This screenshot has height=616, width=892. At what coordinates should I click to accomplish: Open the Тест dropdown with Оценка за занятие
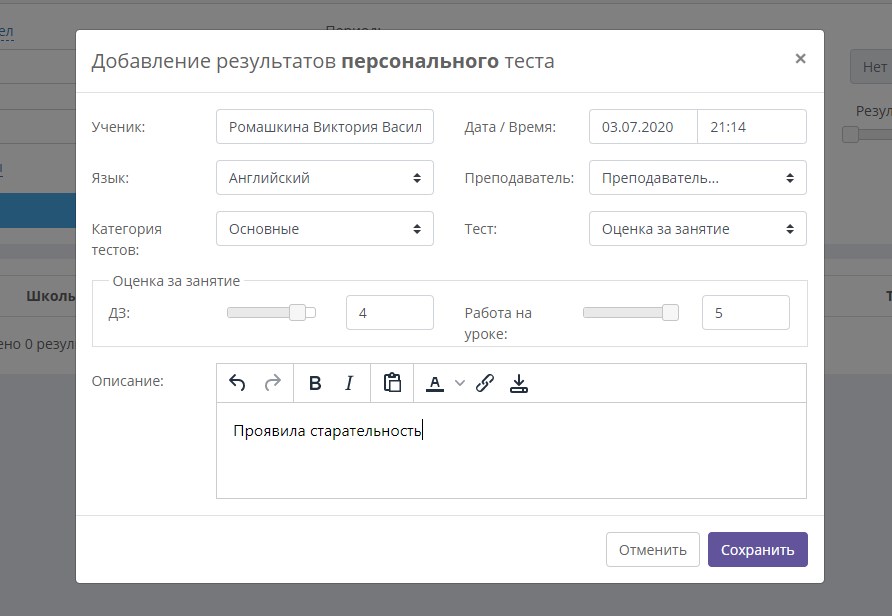697,229
